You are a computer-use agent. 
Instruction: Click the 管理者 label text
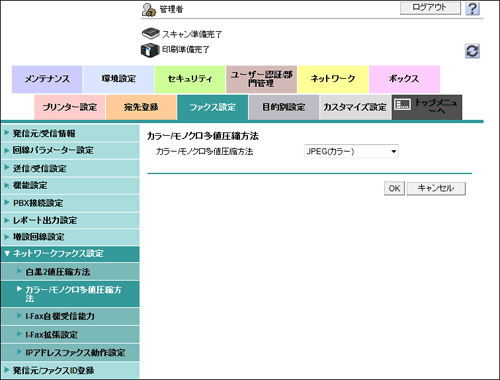[x=171, y=9]
